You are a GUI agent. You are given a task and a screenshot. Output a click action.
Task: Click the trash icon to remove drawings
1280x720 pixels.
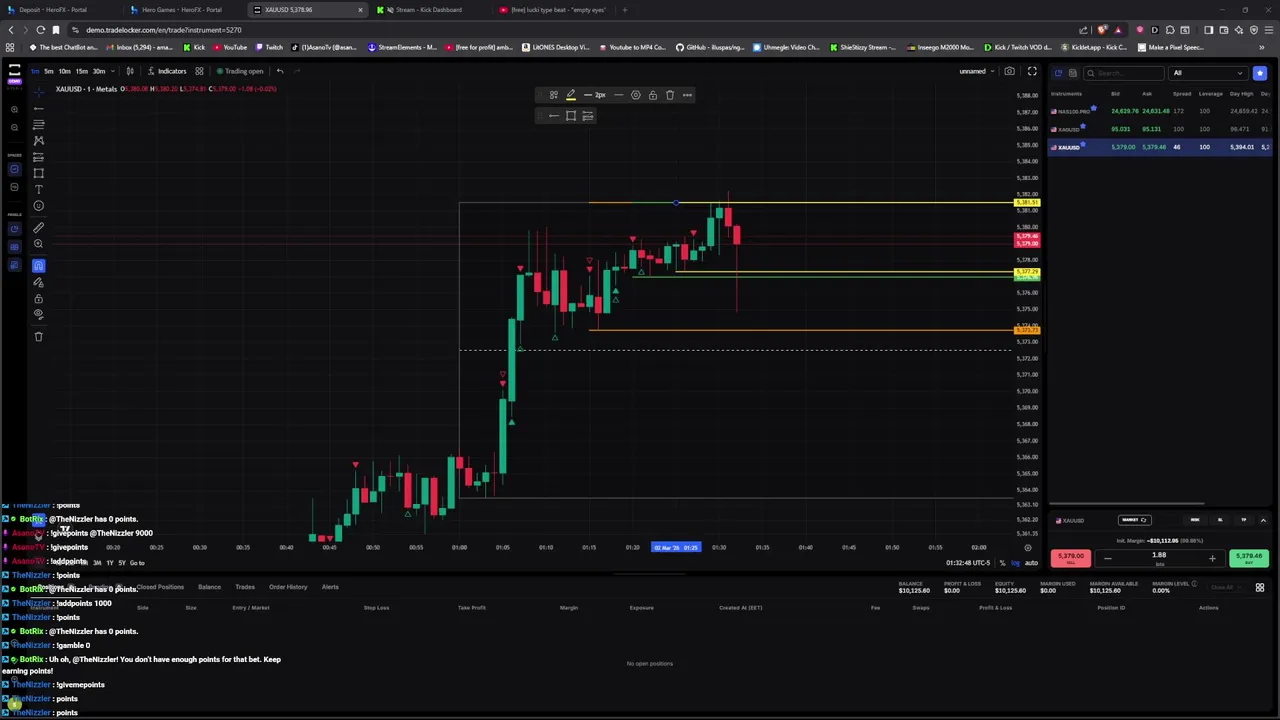tap(39, 337)
